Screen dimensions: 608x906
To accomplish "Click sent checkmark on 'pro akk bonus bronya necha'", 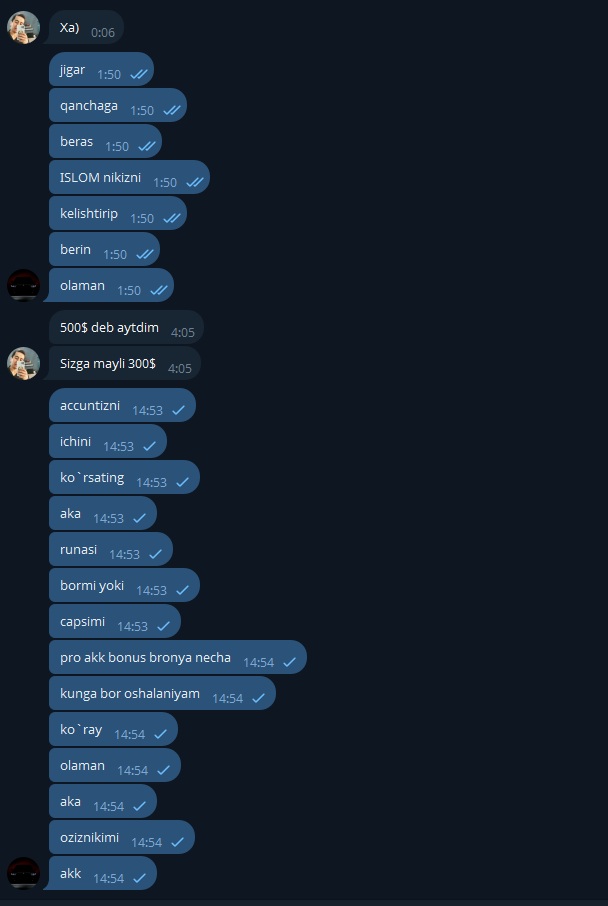I will click(290, 663).
